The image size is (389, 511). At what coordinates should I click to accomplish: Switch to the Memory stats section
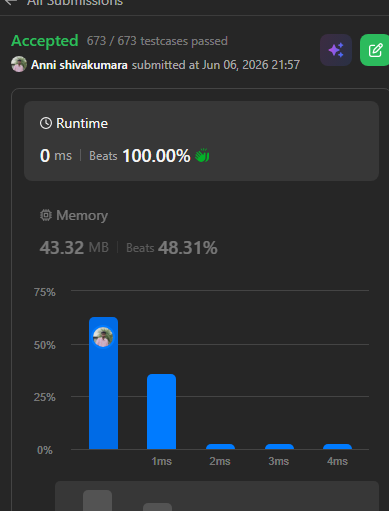click(201, 232)
